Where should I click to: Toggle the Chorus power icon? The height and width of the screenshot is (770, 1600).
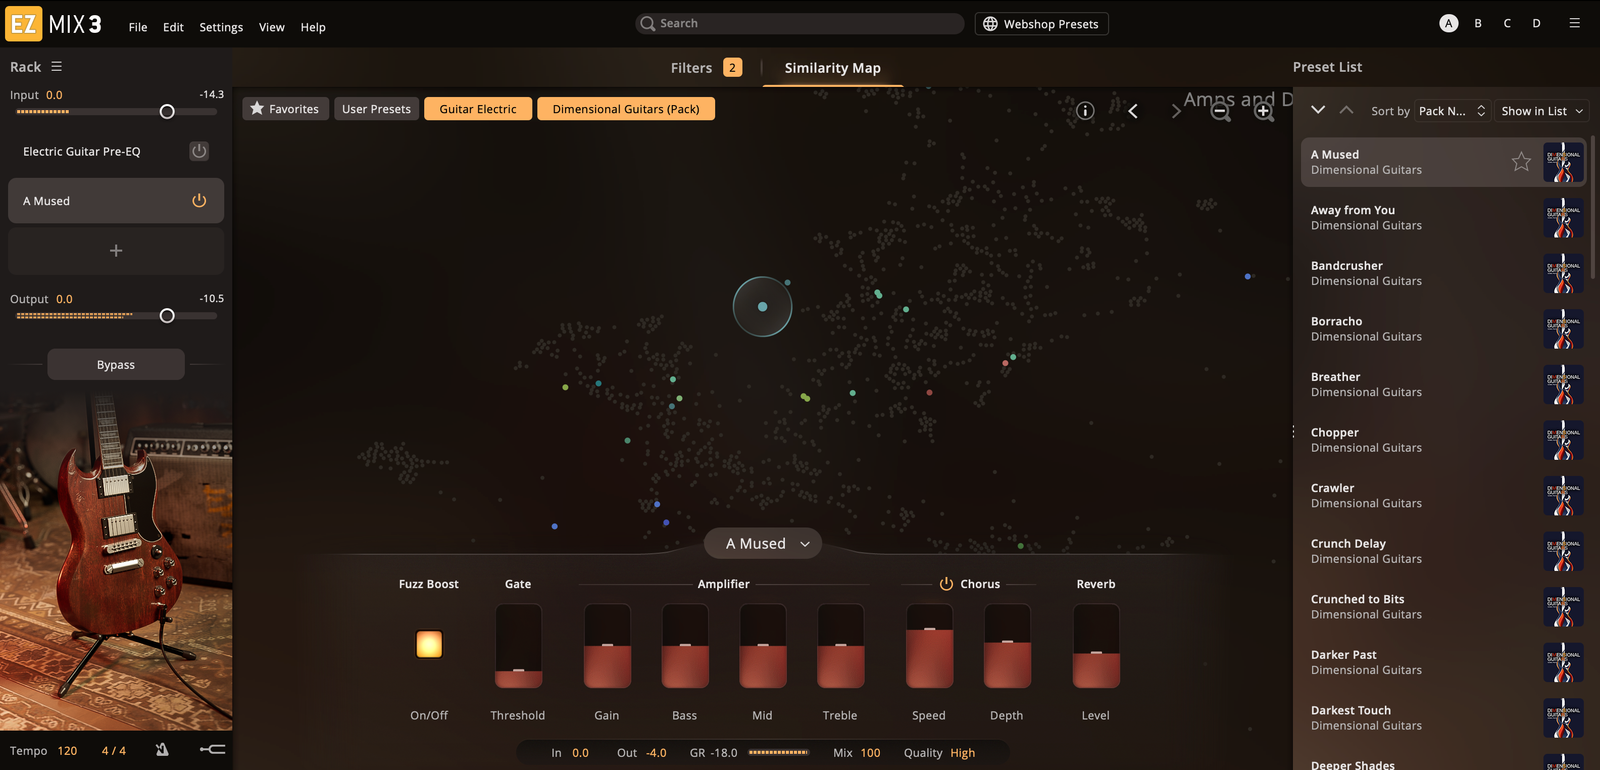pyautogui.click(x=946, y=584)
